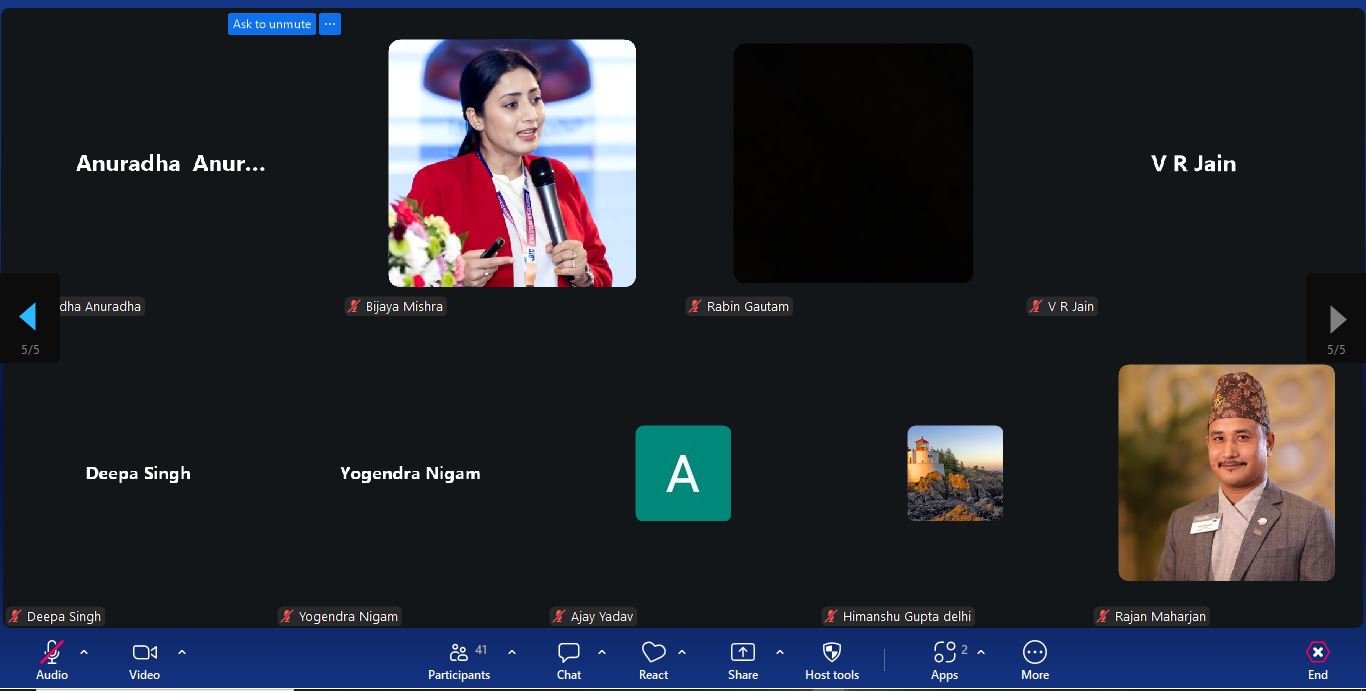
Task: Open the Participants panel
Action: tap(459, 660)
